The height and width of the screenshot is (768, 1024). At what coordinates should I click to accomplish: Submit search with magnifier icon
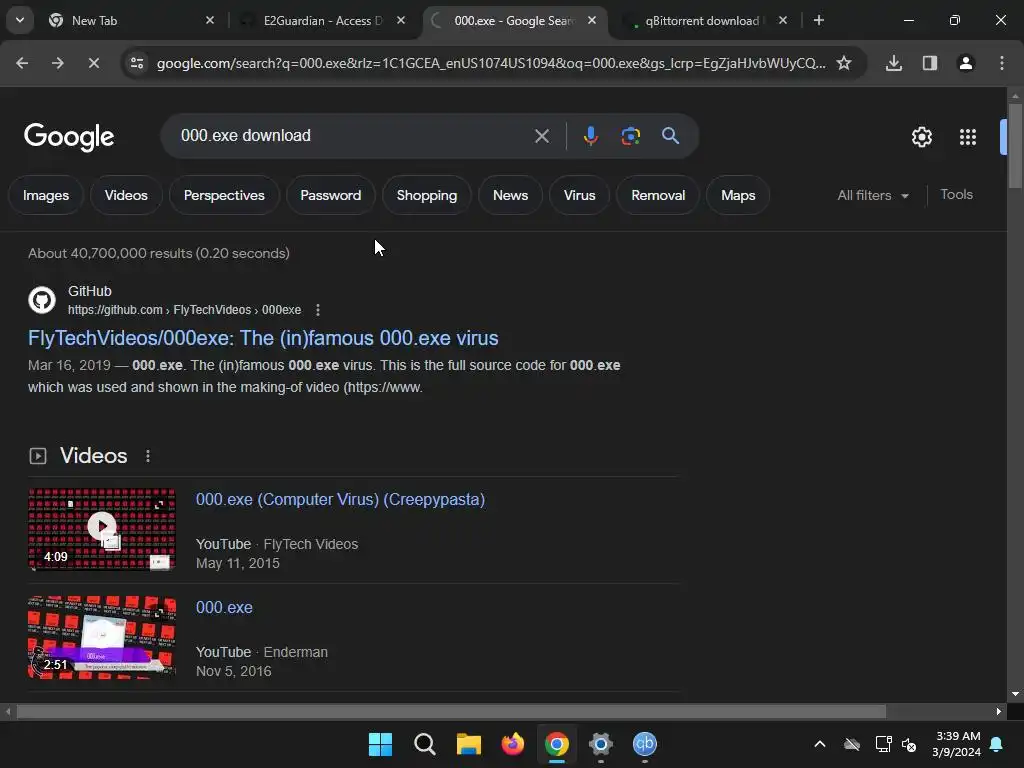click(670, 136)
